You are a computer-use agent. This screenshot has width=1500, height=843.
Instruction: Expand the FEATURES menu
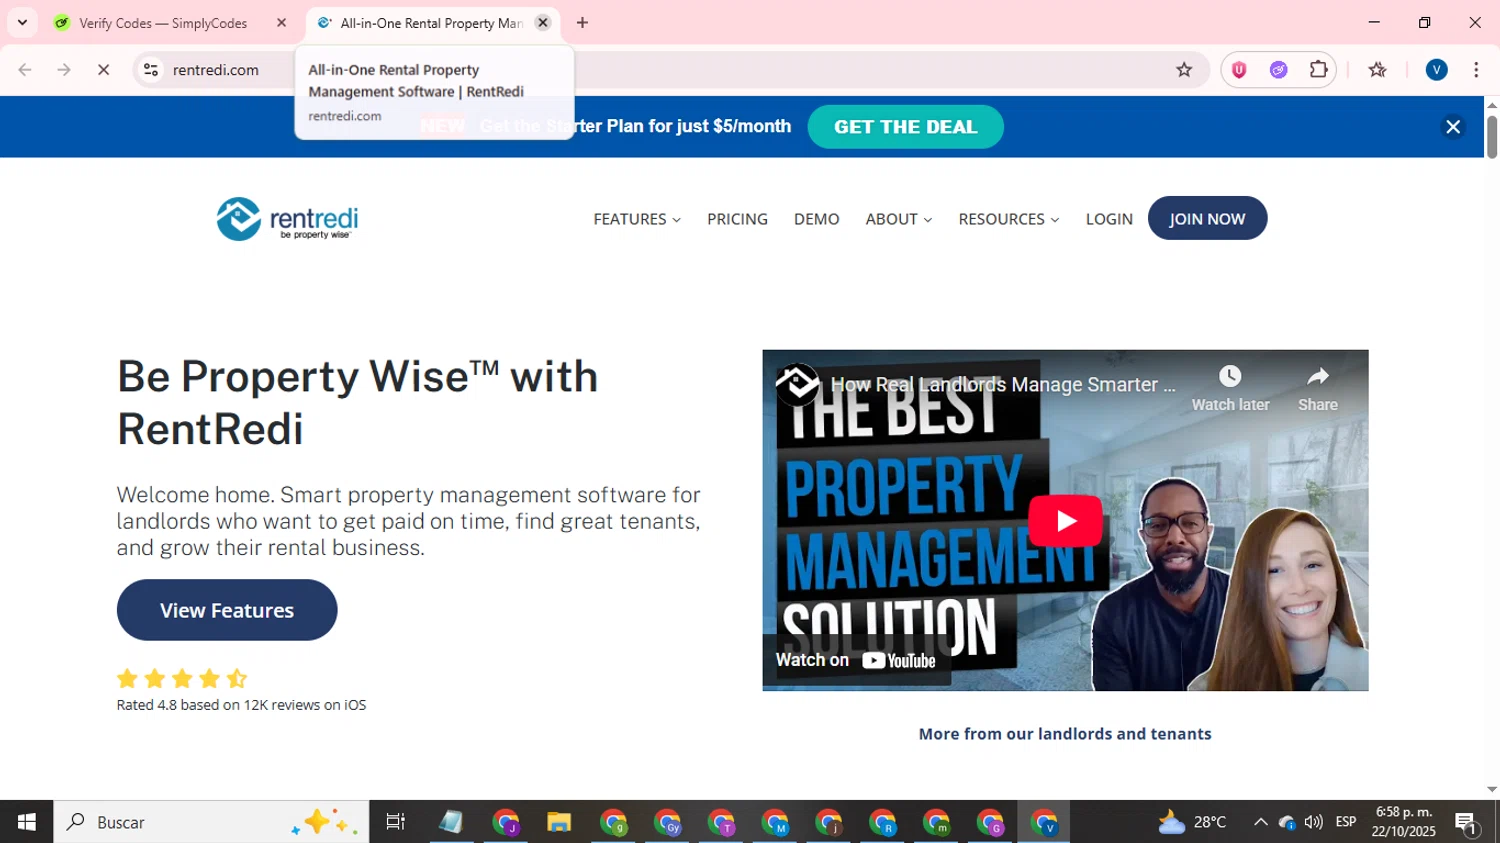pos(637,219)
